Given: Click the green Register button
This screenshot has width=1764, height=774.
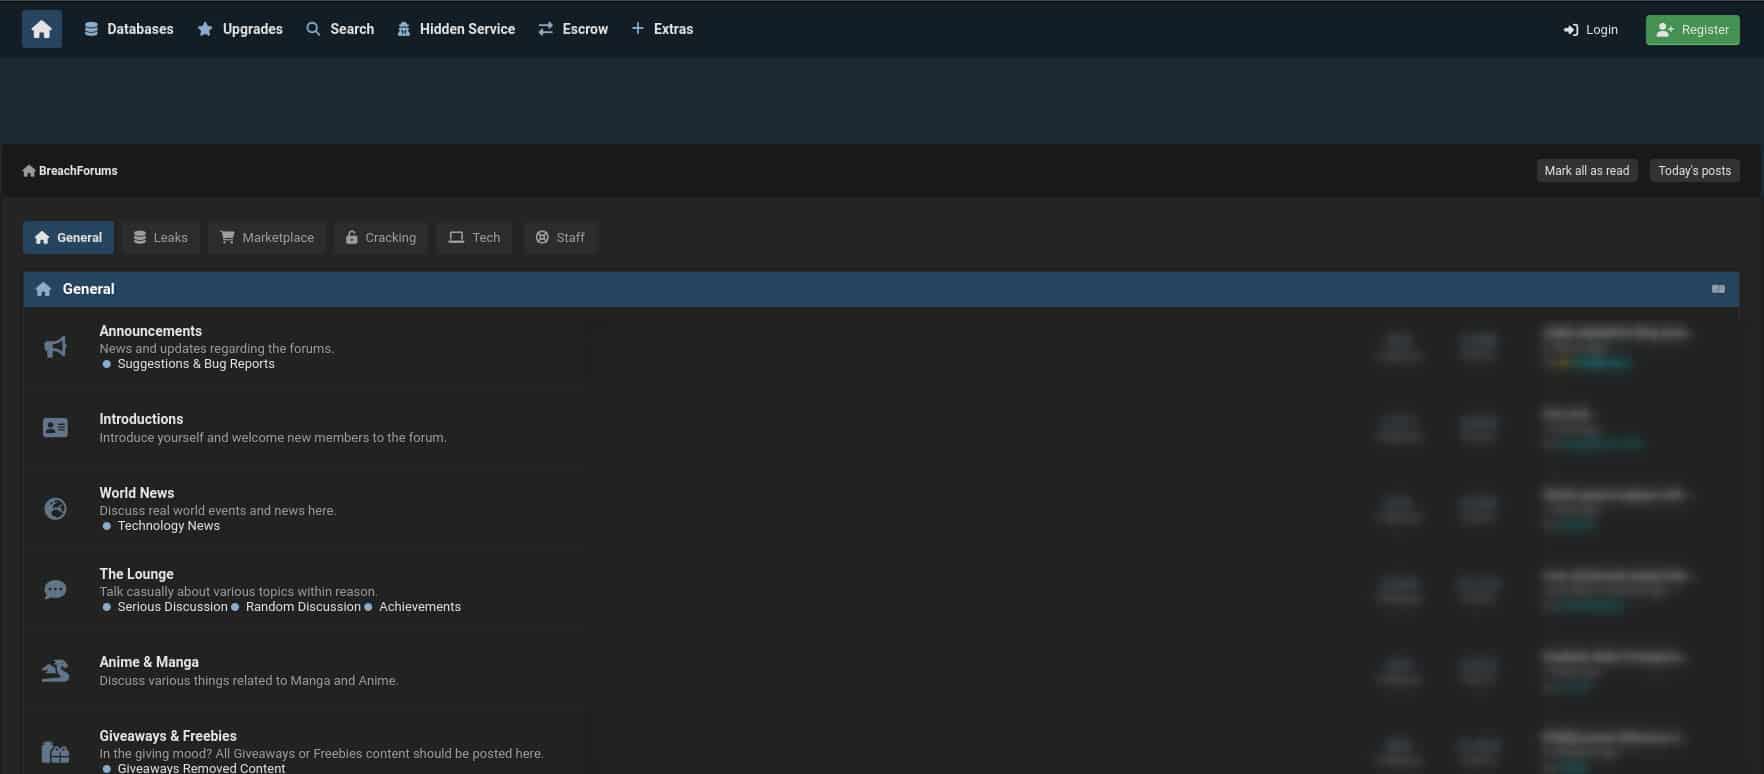Looking at the screenshot, I should pos(1692,30).
